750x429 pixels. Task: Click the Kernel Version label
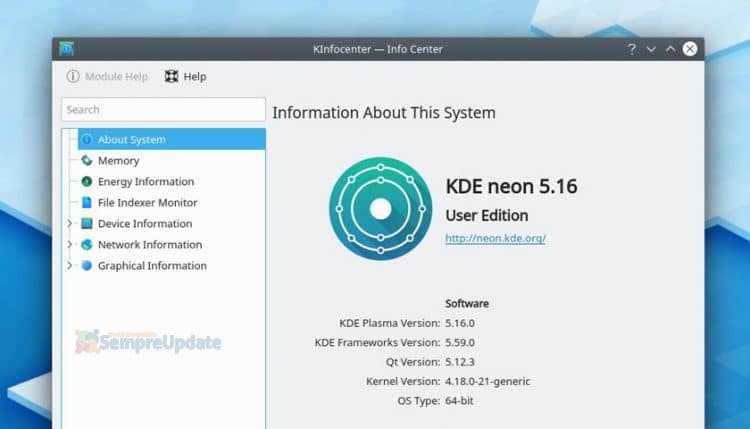pyautogui.click(x=403, y=382)
